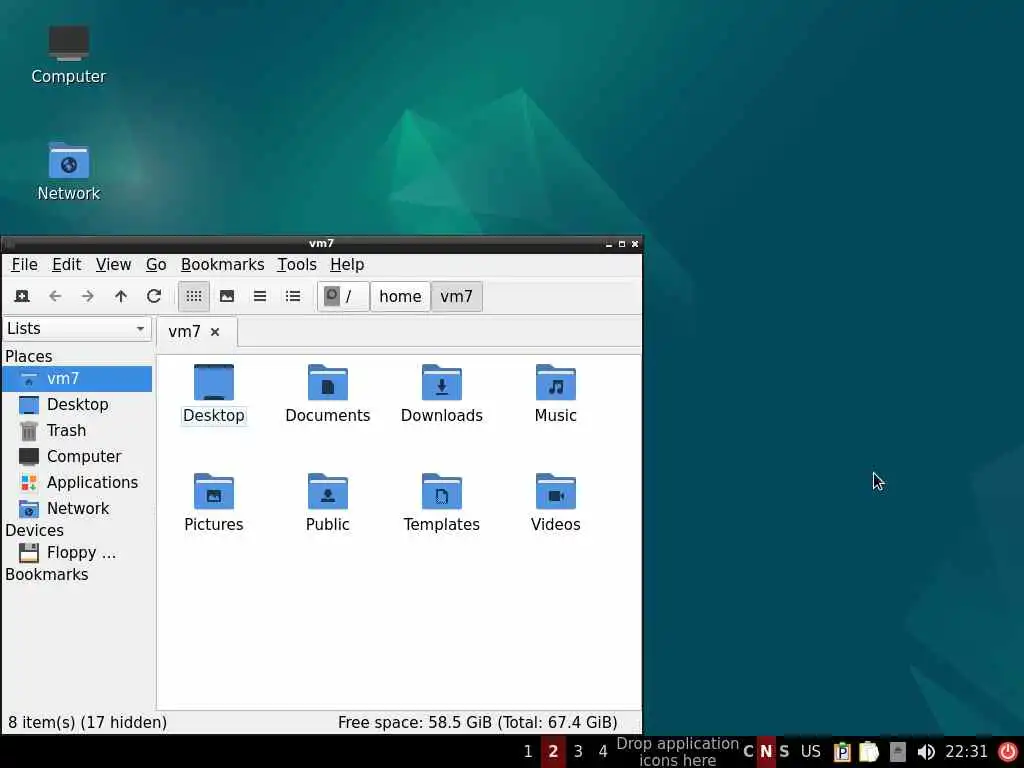Click the red power button icon
Image resolution: width=1024 pixels, height=768 pixels.
1008,752
